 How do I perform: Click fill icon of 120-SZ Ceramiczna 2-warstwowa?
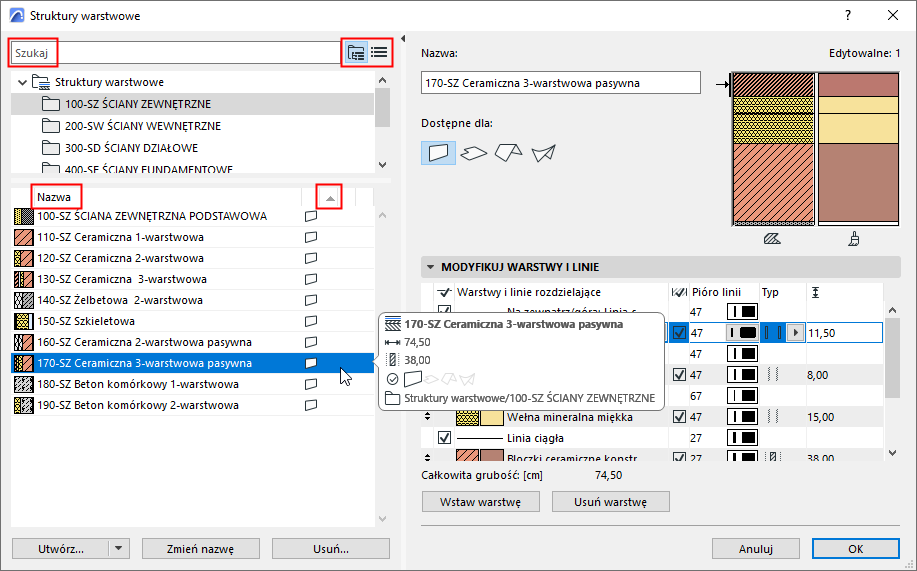click(23, 258)
